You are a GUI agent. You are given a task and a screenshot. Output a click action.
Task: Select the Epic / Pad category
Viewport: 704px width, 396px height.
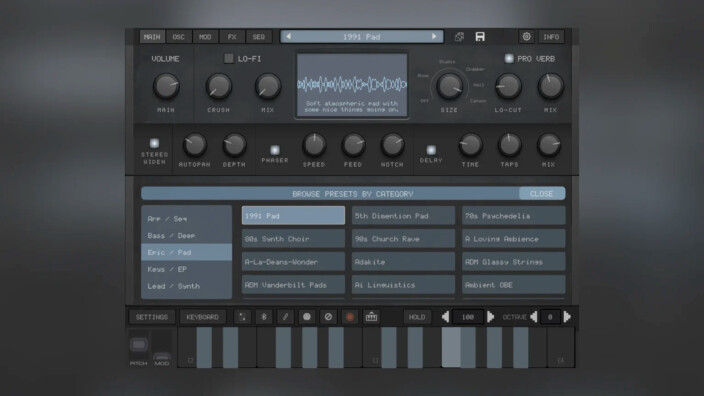click(186, 252)
